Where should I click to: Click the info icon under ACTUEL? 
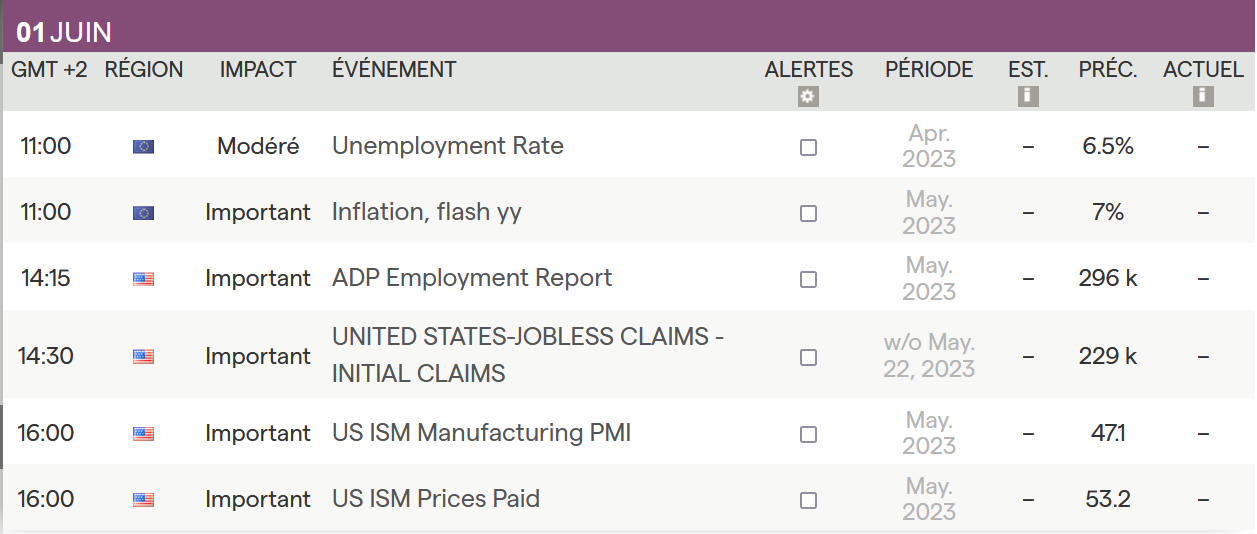click(1203, 97)
